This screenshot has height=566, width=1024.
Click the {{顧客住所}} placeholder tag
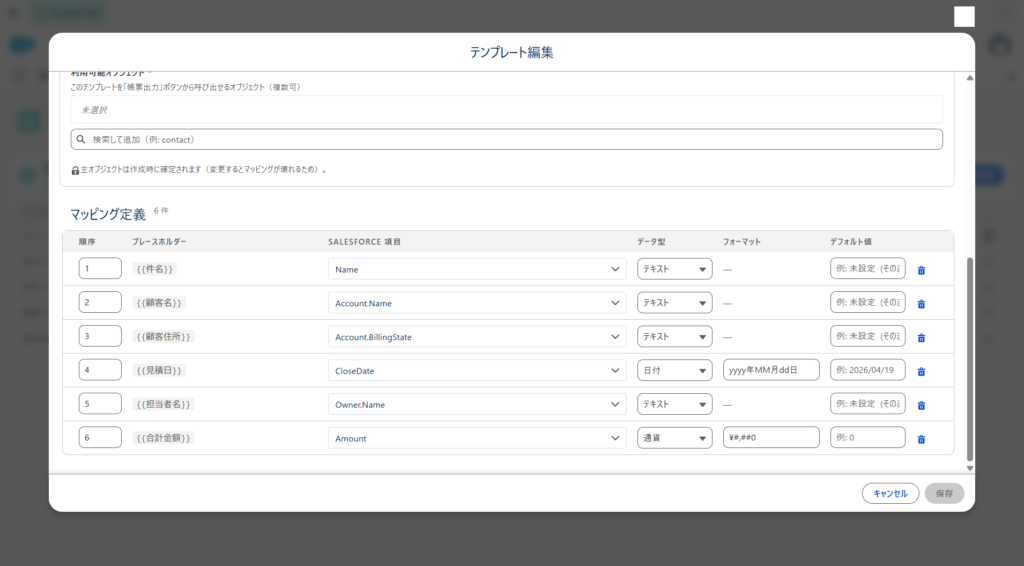click(163, 337)
